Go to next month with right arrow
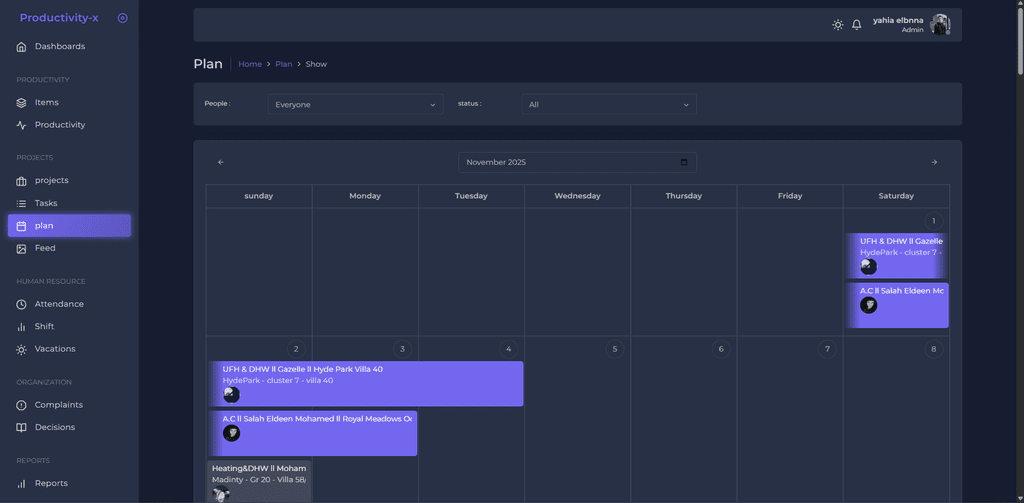1024x503 pixels. click(934, 162)
